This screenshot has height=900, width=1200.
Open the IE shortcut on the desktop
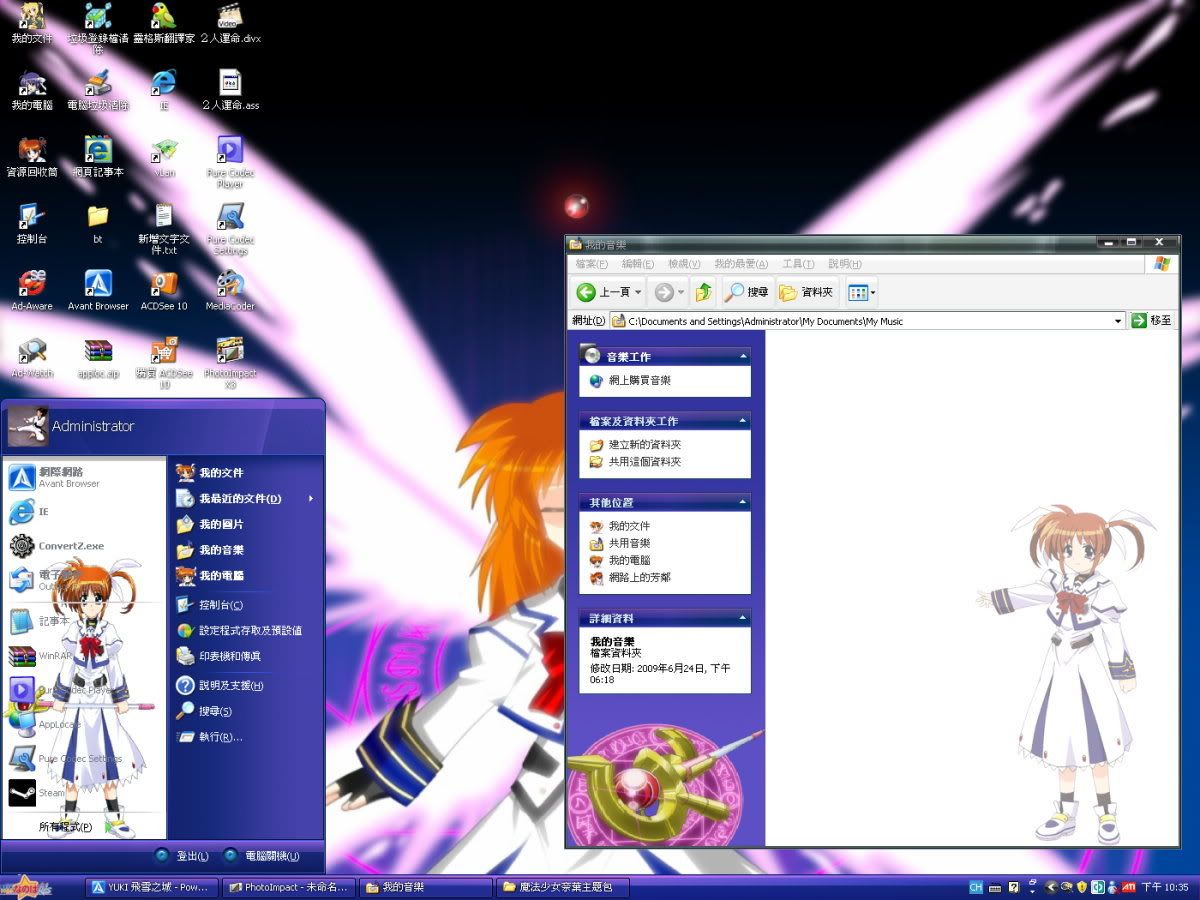(164, 90)
